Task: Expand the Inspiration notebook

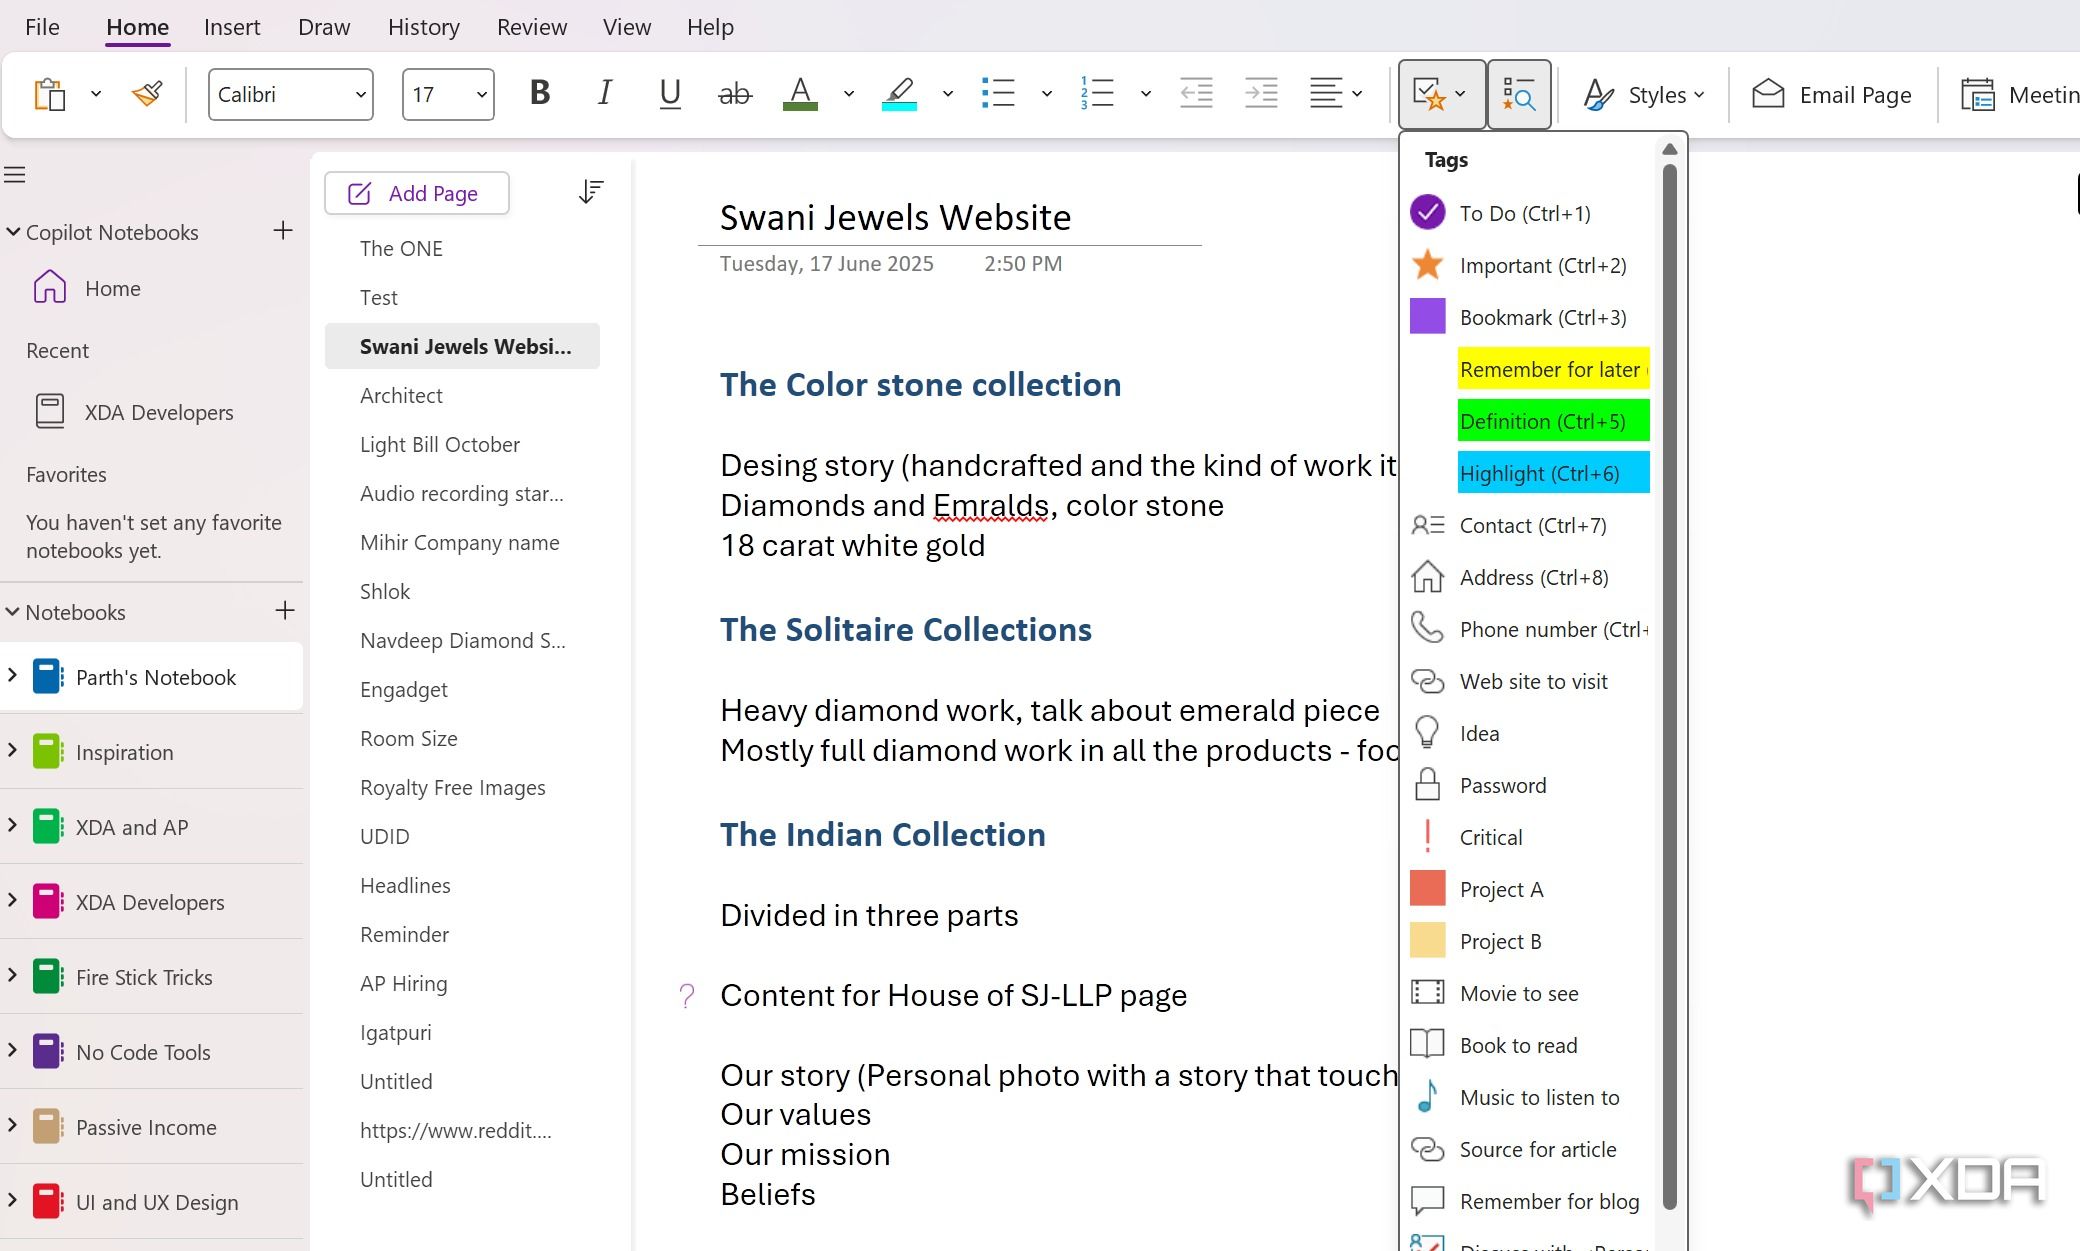Action: point(12,751)
